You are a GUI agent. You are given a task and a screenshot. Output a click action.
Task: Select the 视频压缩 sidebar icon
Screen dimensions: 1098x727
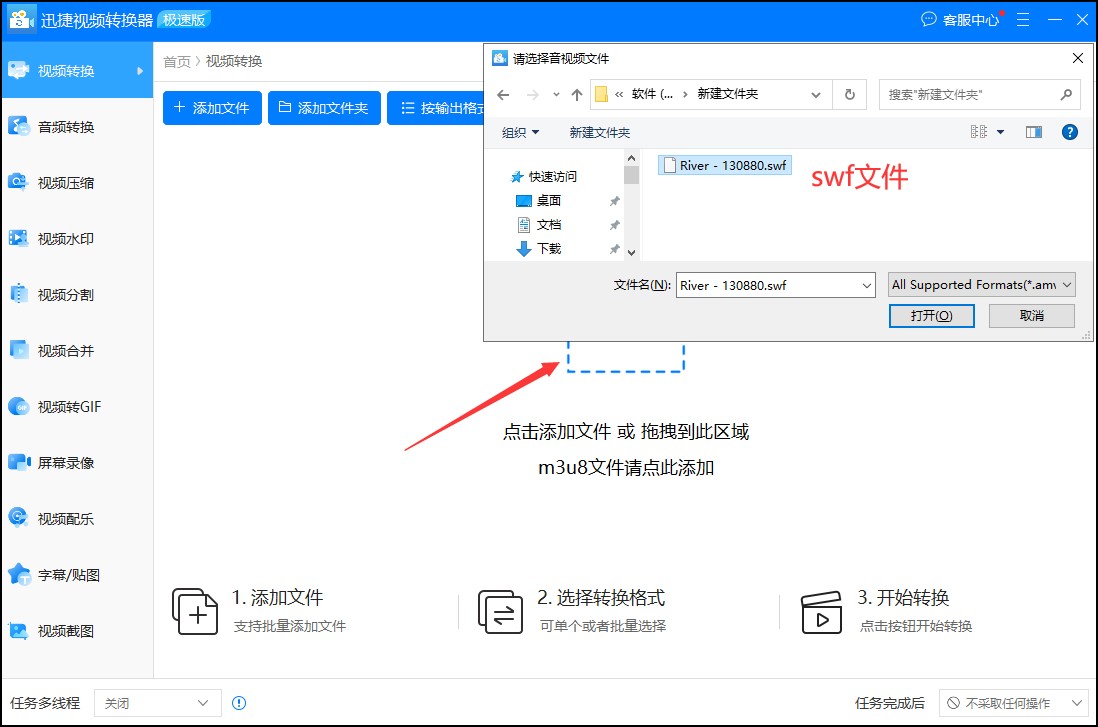click(60, 183)
